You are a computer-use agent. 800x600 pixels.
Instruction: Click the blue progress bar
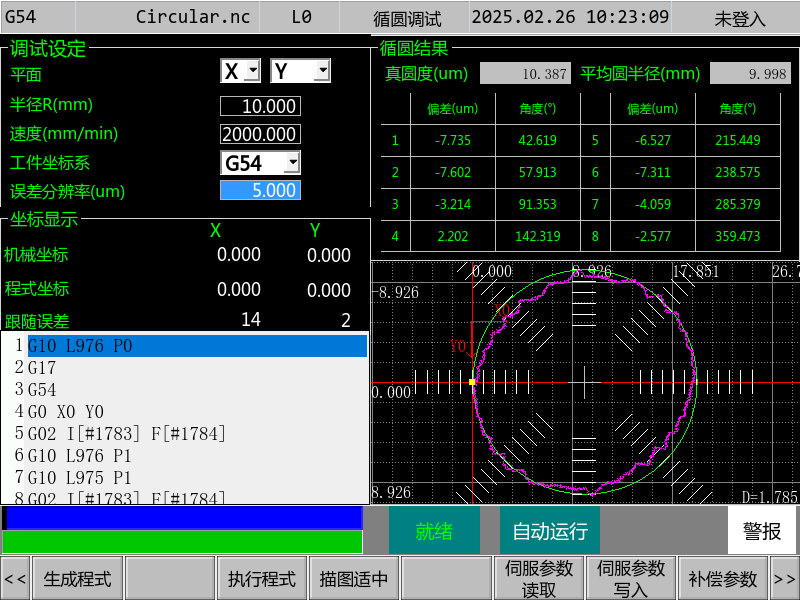[183, 517]
